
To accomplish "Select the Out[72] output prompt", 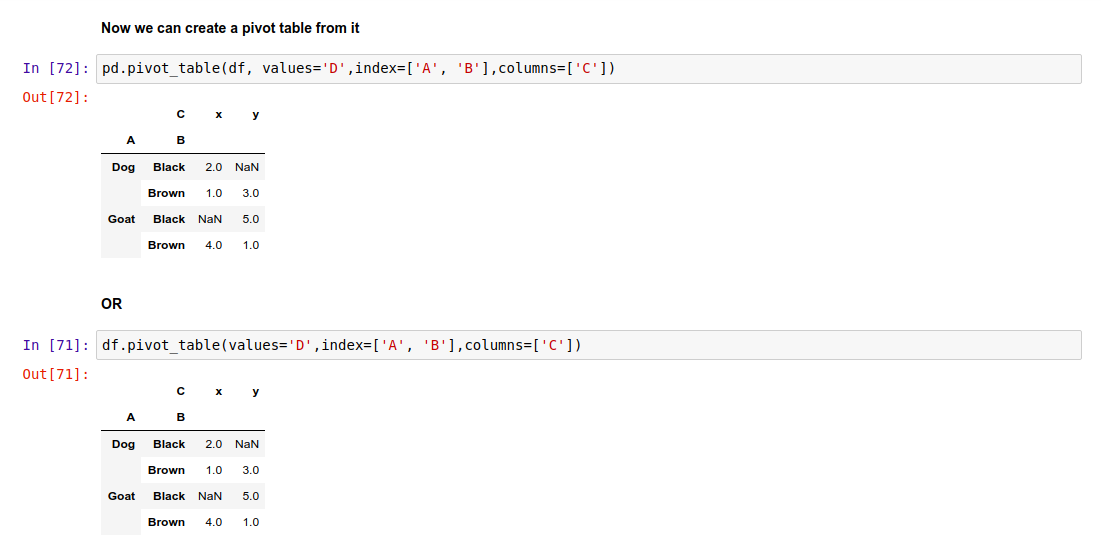I will tap(55, 97).
